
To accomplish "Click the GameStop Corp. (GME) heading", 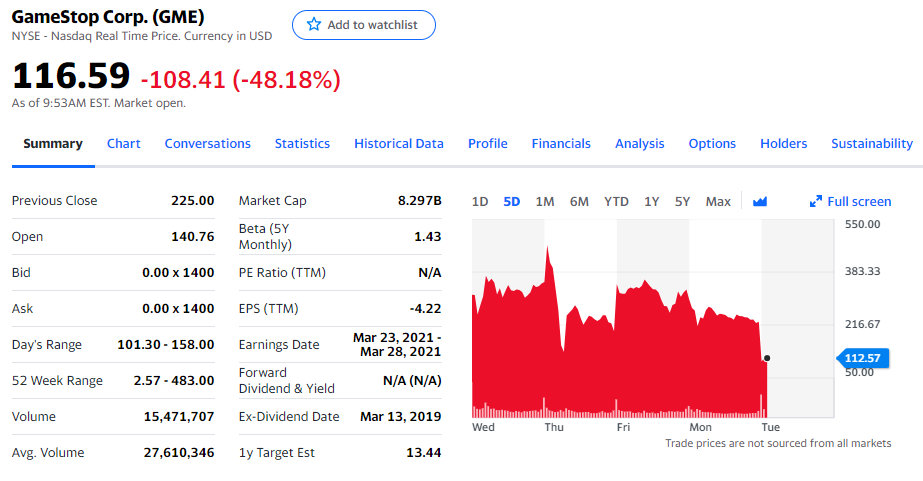I will click(x=108, y=16).
